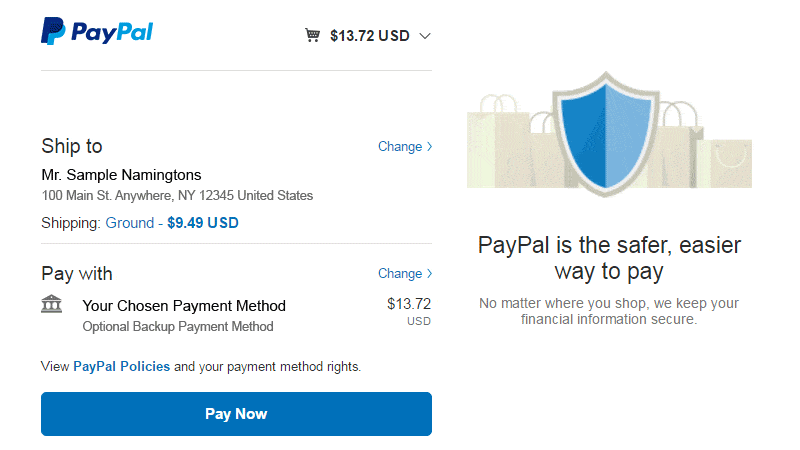Click the Pay with heading

[x=77, y=273]
